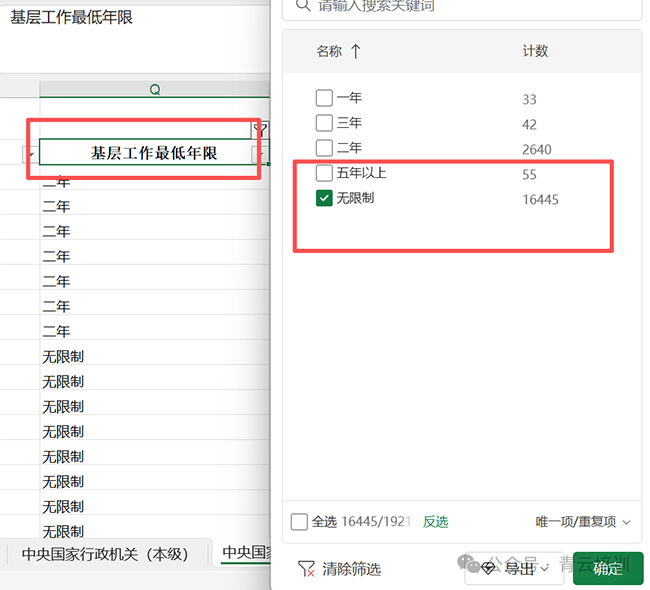Tick the 二年 filter option
This screenshot has height=590, width=650.
(324, 148)
